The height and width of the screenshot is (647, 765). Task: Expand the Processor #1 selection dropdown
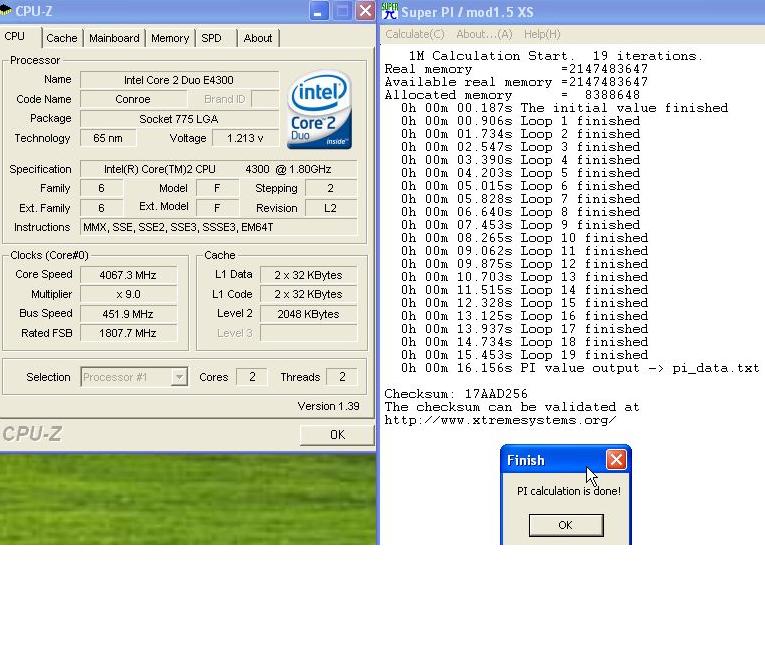pos(180,377)
